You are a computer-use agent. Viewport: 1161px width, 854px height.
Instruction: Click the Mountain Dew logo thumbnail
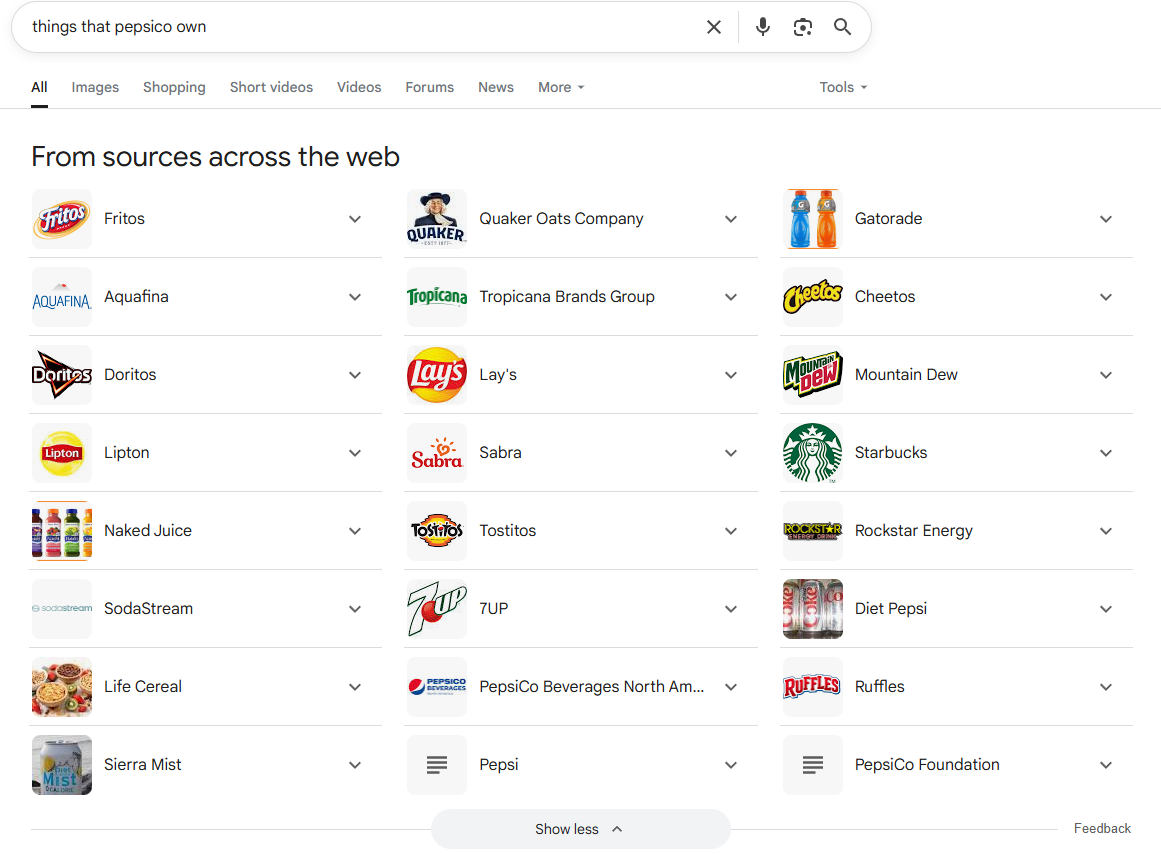click(813, 375)
